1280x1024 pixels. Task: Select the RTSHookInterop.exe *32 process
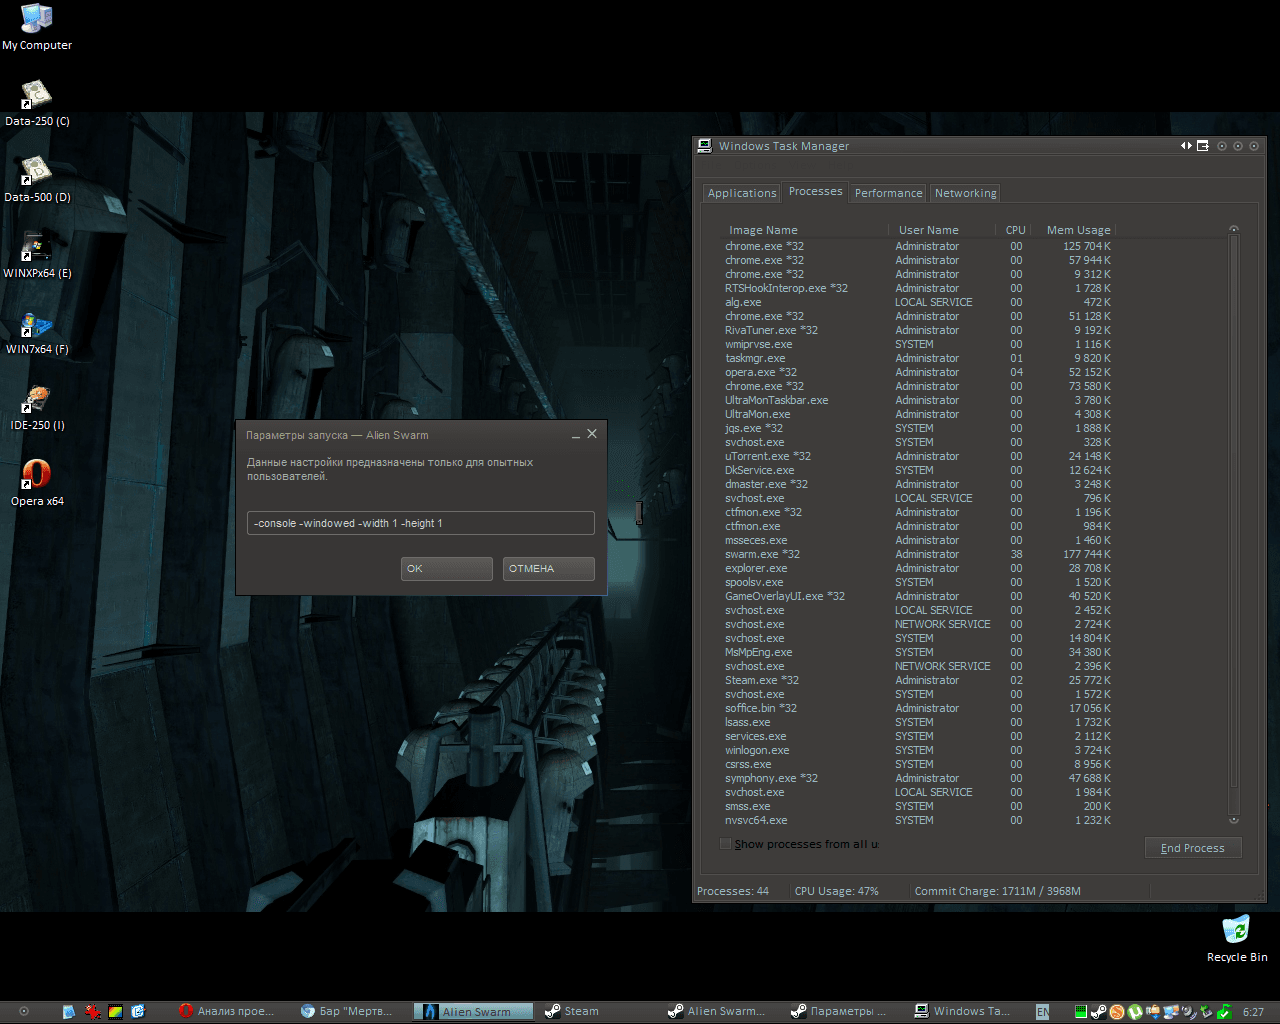coord(918,288)
